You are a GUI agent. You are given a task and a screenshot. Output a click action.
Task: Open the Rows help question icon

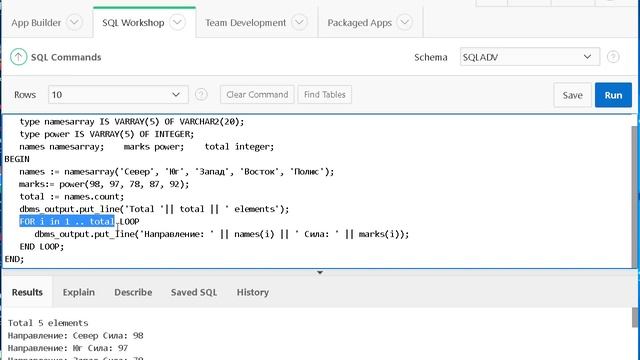(x=201, y=95)
